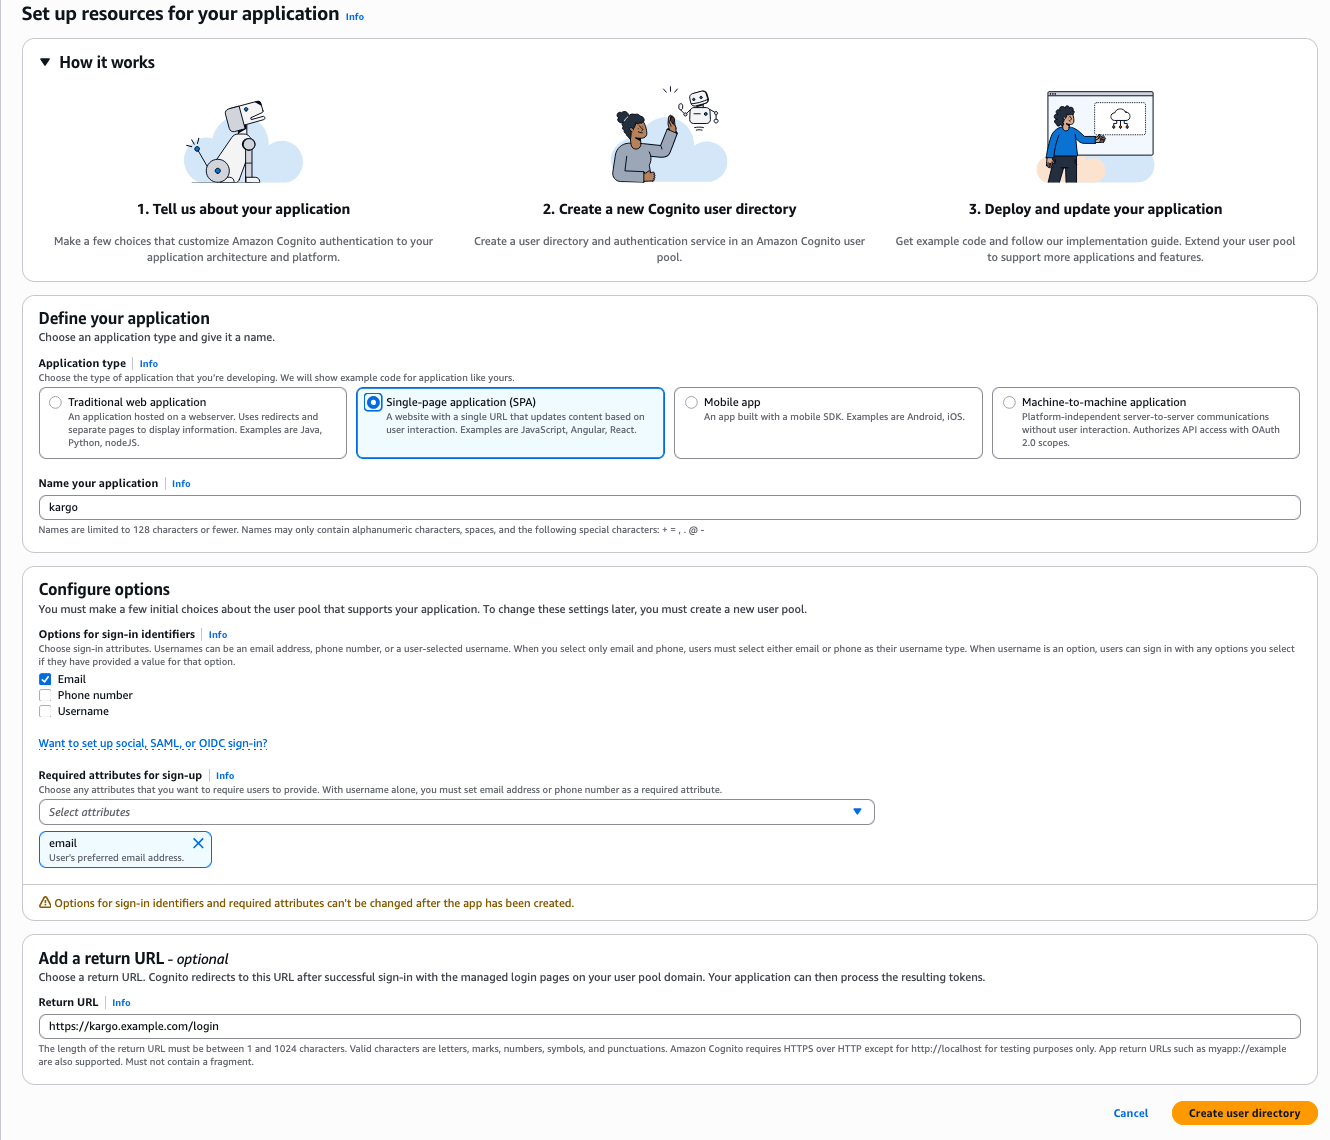The height and width of the screenshot is (1140, 1330).
Task: Click the Info icon beside Application type
Action: click(x=148, y=363)
